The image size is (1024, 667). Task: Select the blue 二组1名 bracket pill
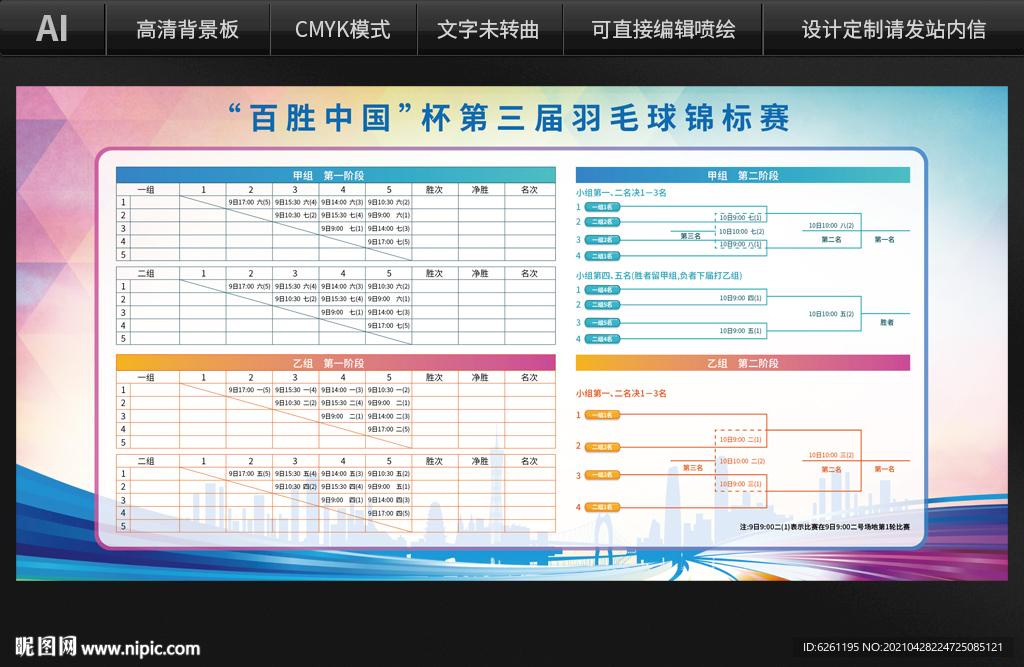[601, 256]
